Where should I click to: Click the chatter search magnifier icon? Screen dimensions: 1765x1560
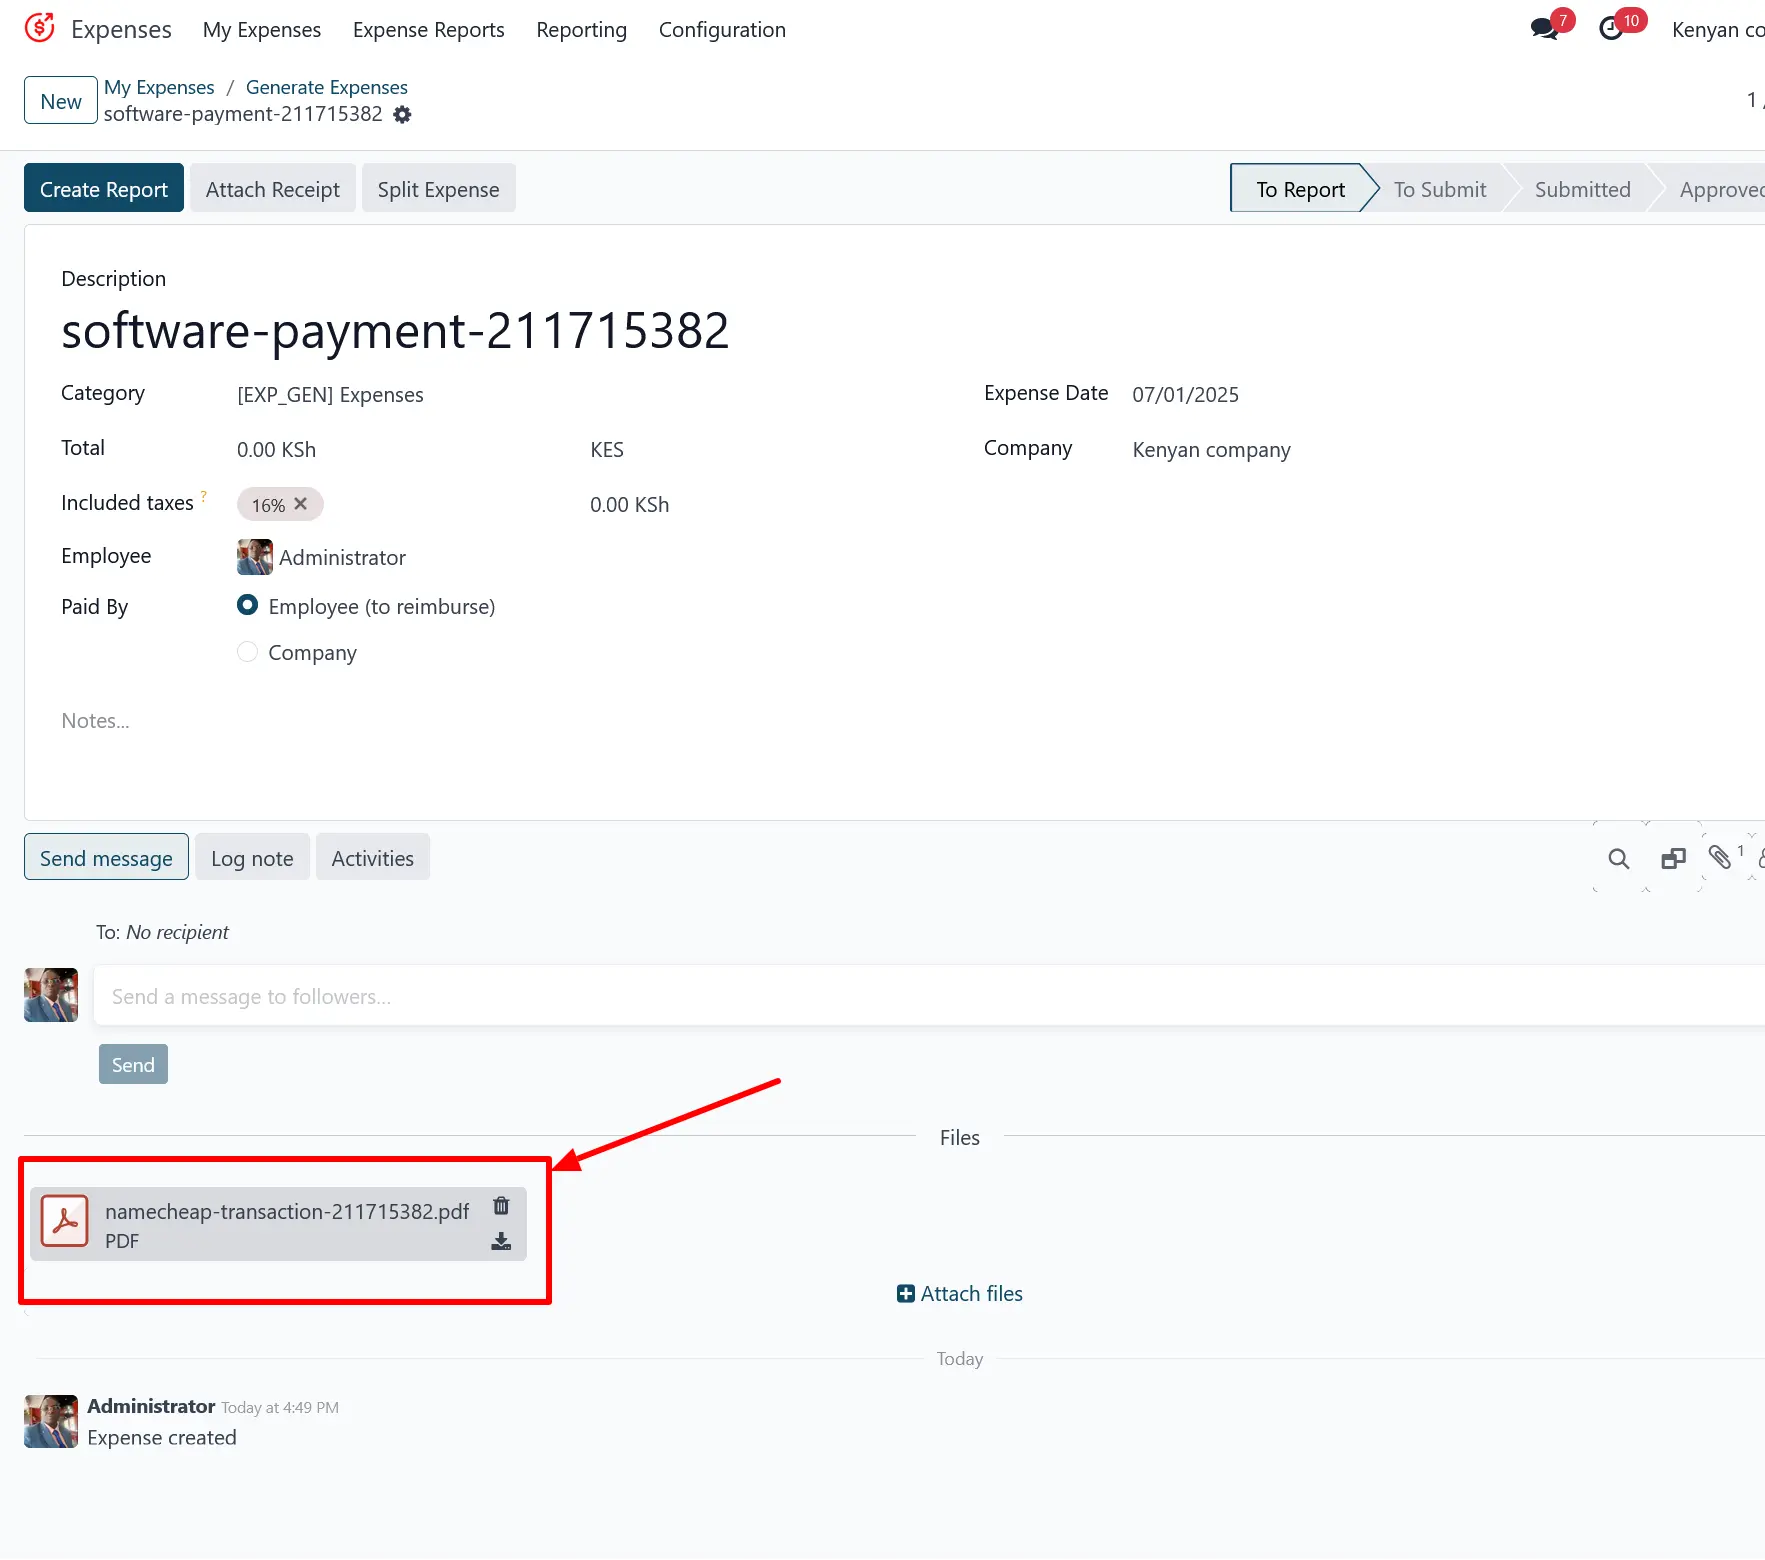click(1618, 858)
